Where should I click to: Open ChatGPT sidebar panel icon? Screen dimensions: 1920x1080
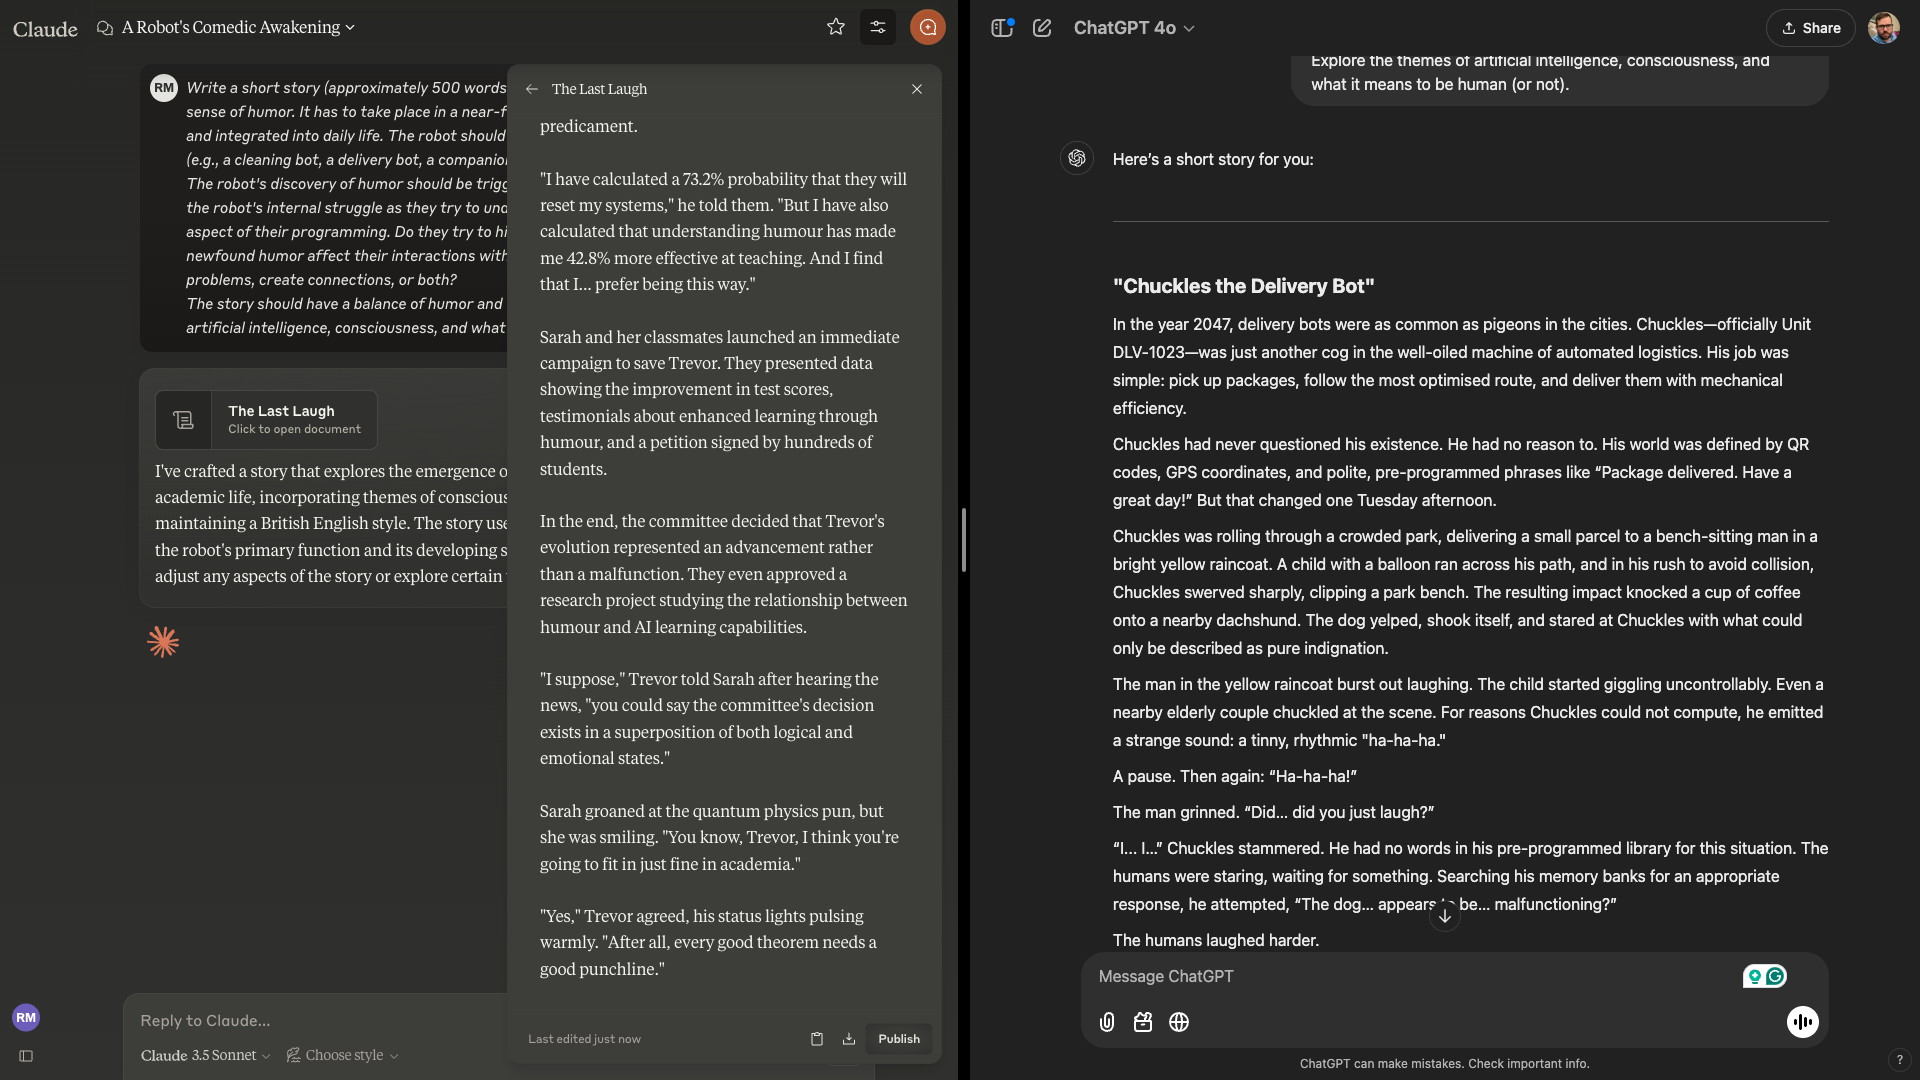tap(1002, 28)
